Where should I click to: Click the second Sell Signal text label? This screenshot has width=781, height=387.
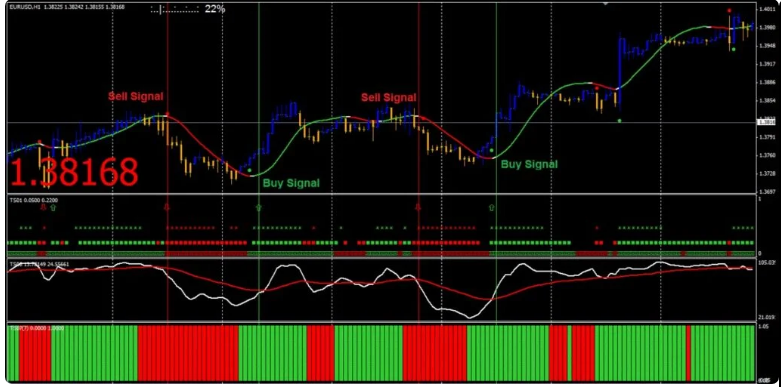tap(389, 97)
